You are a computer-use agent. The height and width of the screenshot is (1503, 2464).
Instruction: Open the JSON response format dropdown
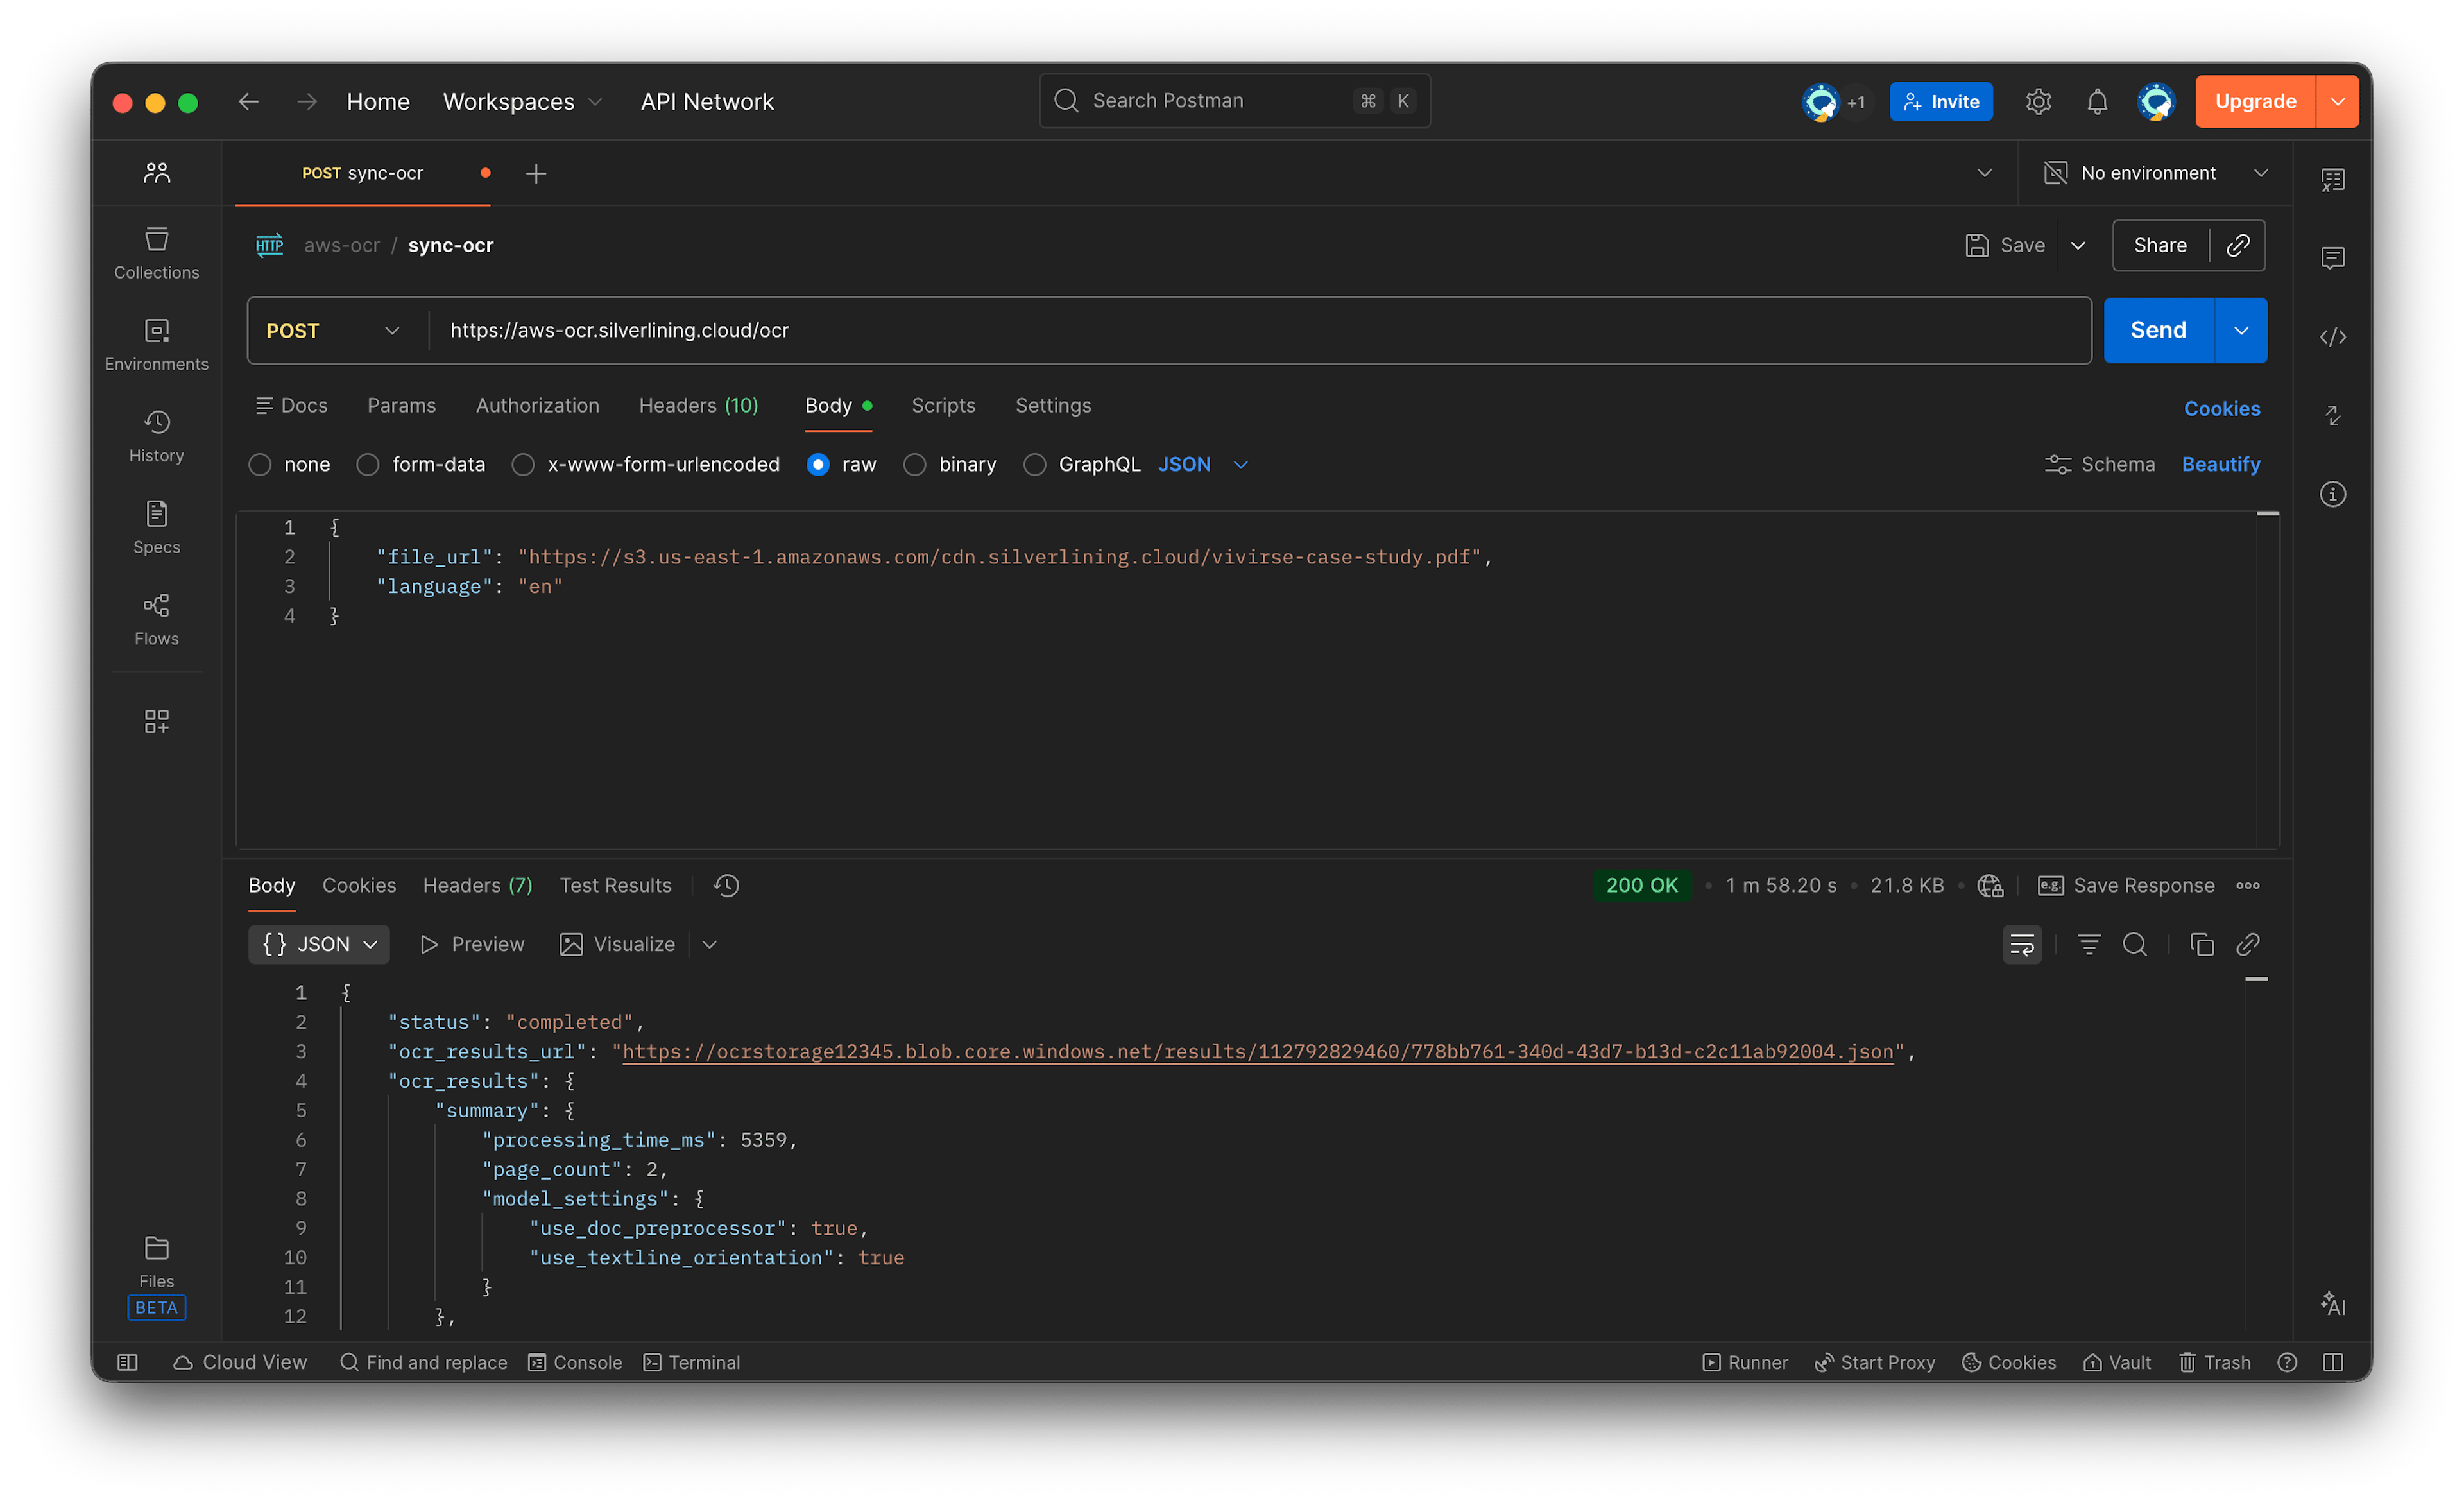click(x=319, y=944)
